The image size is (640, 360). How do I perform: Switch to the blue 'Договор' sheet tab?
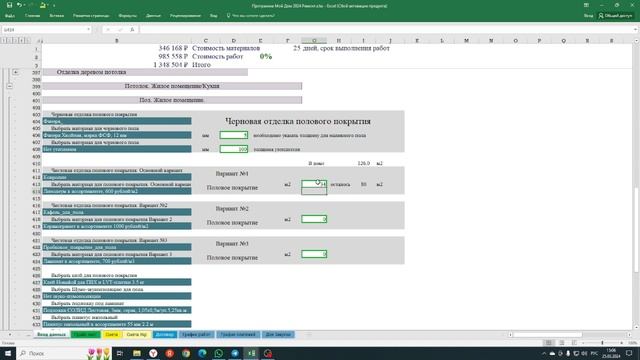165,334
